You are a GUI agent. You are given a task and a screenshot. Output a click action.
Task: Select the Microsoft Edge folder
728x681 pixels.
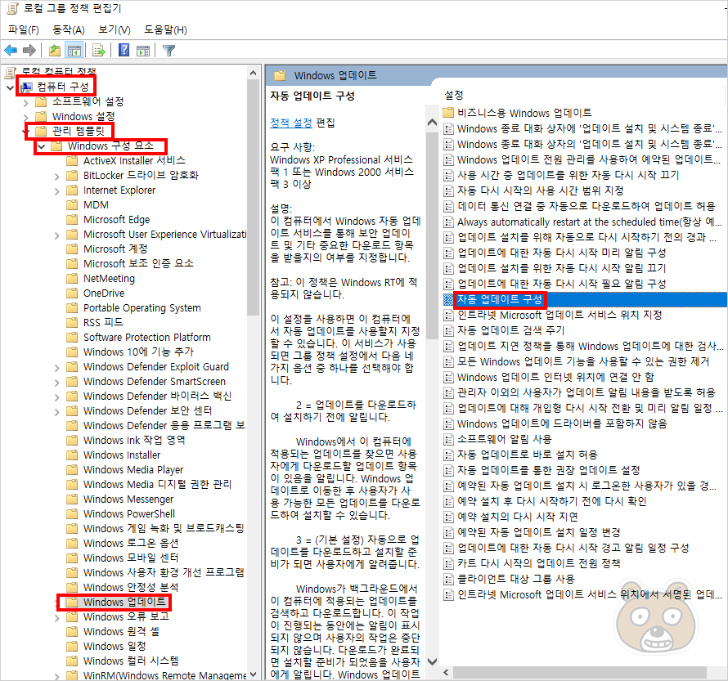point(117,220)
